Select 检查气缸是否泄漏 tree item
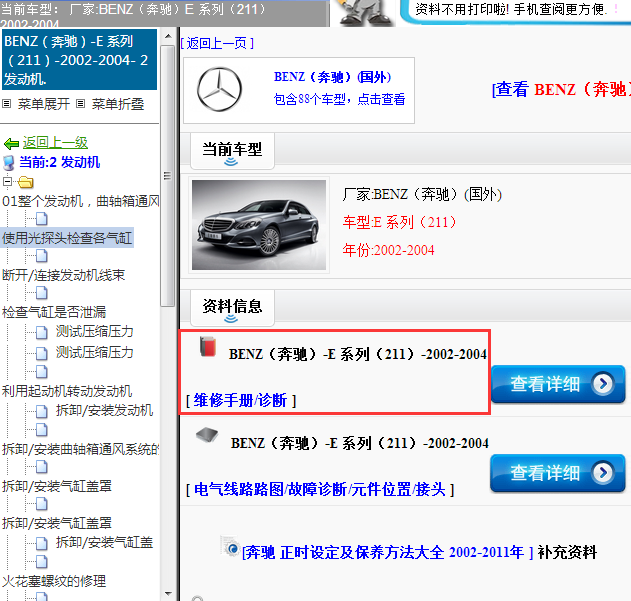 pos(54,312)
